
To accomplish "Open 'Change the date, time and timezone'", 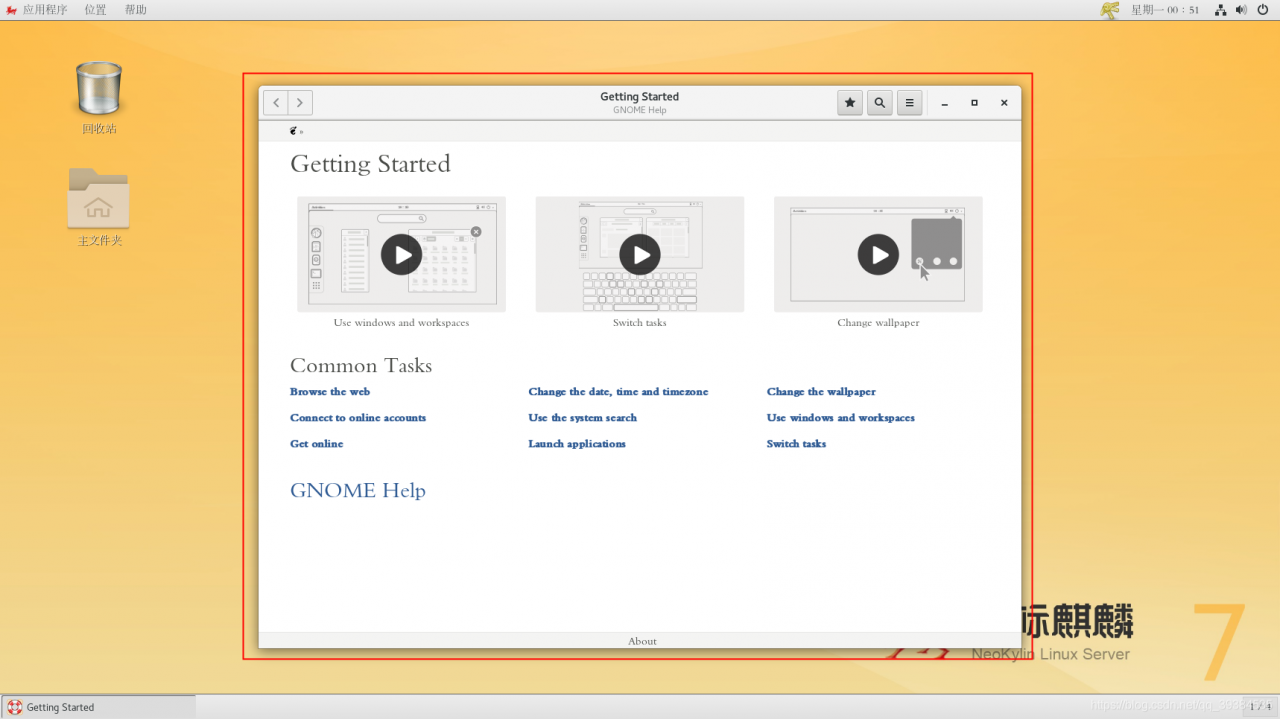I will point(618,392).
